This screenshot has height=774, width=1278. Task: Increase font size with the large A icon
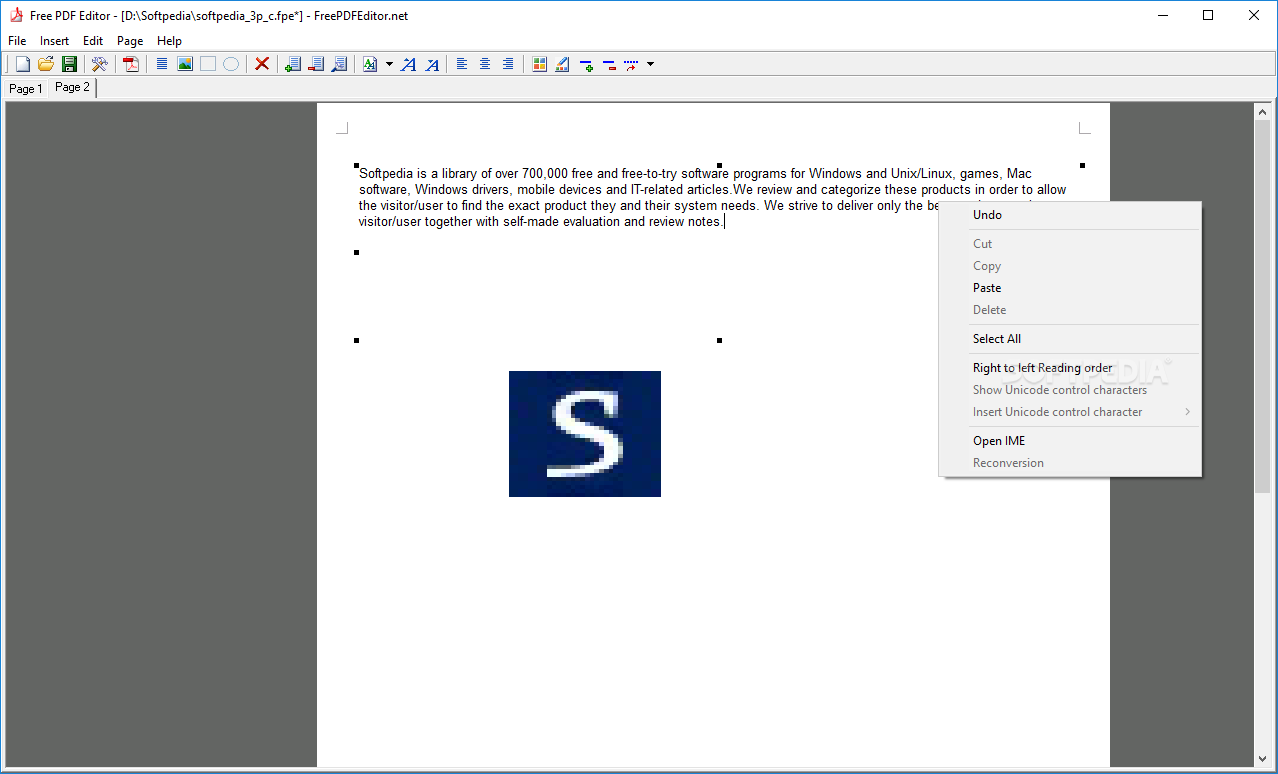[x=408, y=64]
